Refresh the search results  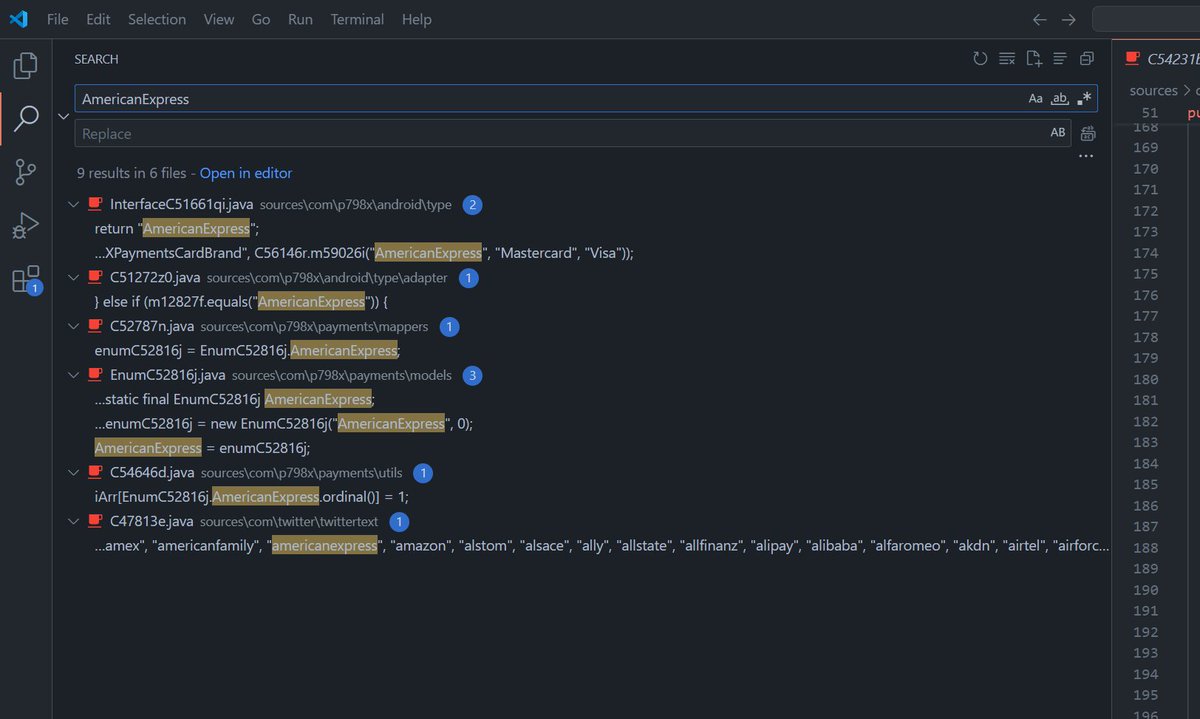pos(981,59)
